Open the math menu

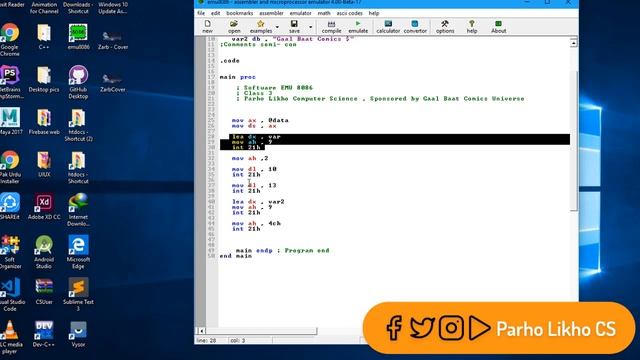pyautogui.click(x=324, y=13)
